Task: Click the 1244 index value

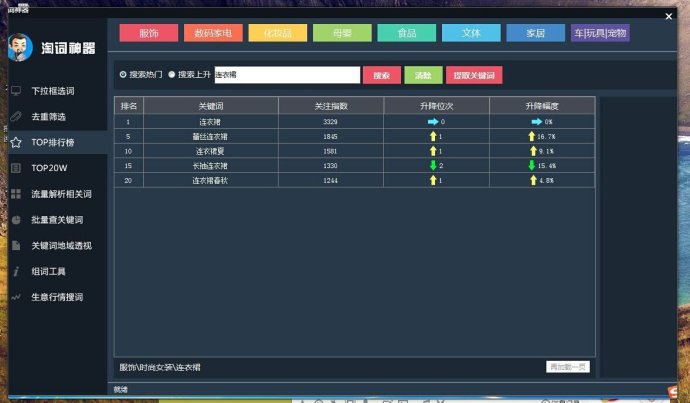Action: [x=330, y=180]
